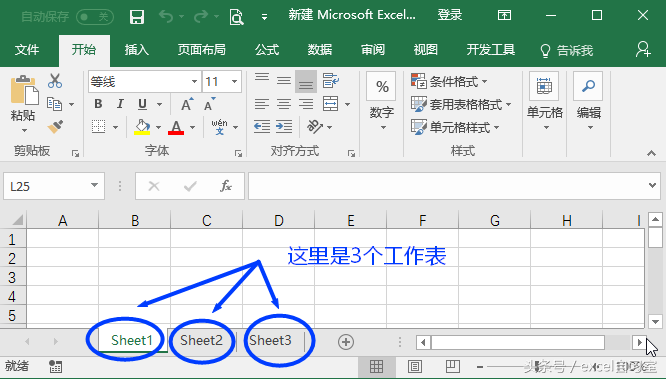Click the Cut scissors icon
The height and width of the screenshot is (379, 666).
[x=55, y=81]
